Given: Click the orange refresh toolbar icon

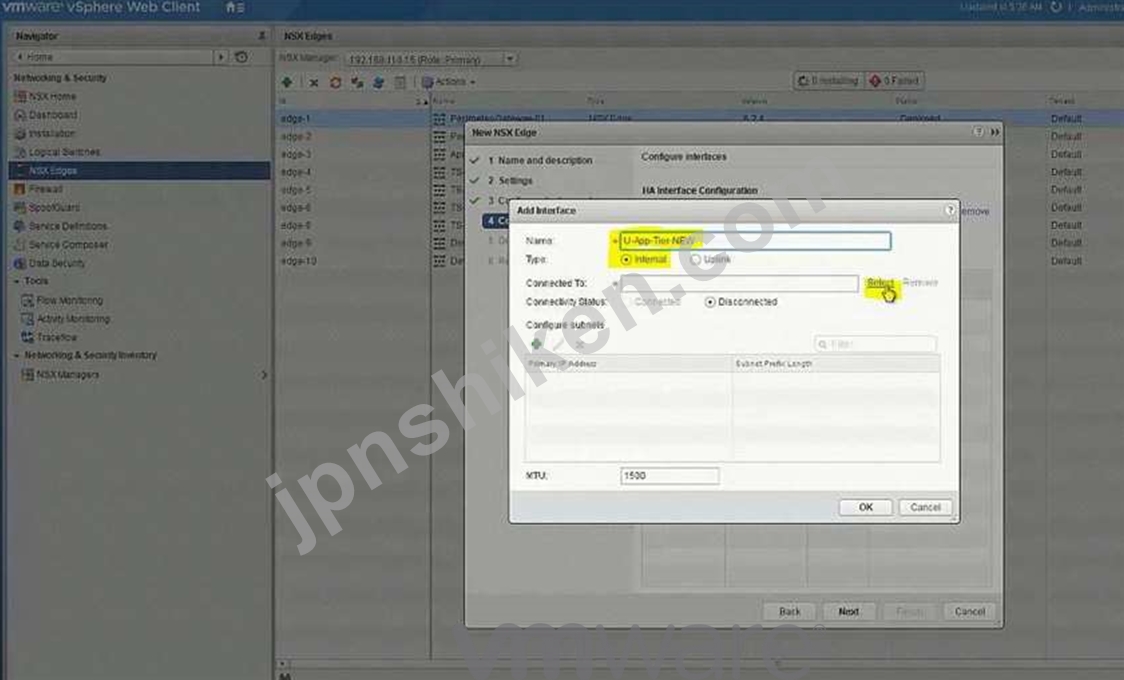Looking at the screenshot, I should click(x=335, y=82).
